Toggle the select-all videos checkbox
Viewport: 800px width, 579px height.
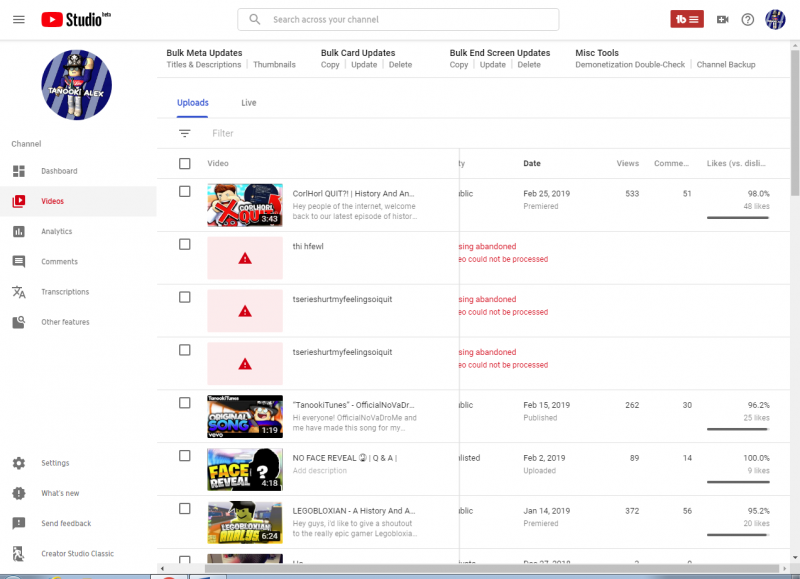click(x=184, y=163)
